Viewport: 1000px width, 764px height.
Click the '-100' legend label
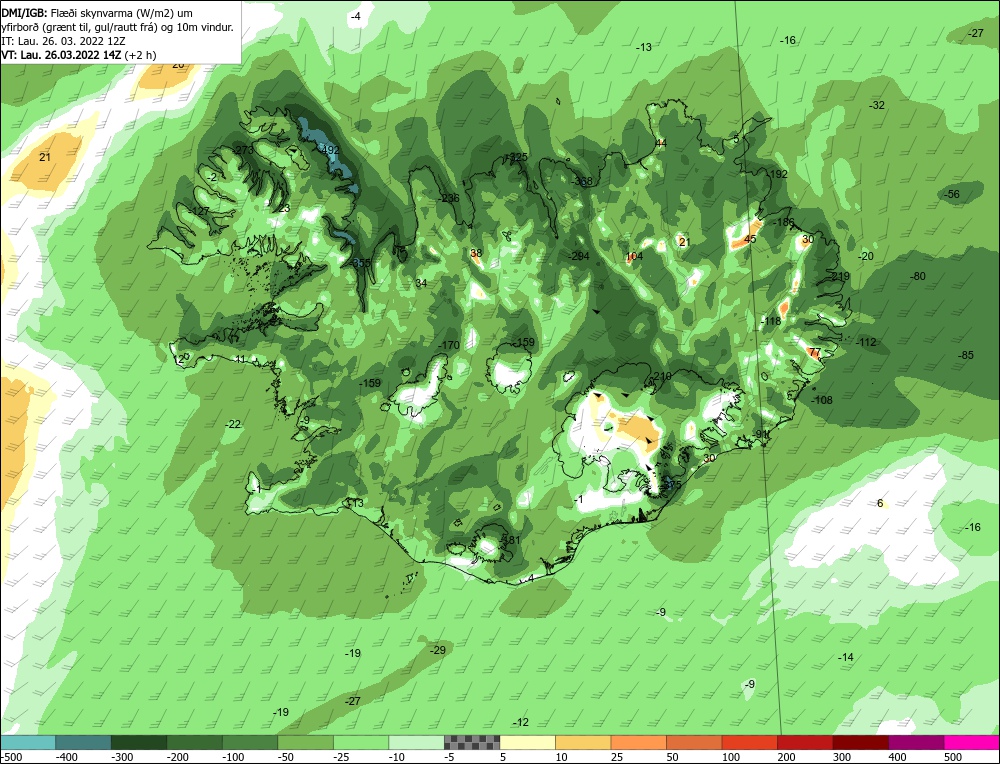click(x=233, y=757)
